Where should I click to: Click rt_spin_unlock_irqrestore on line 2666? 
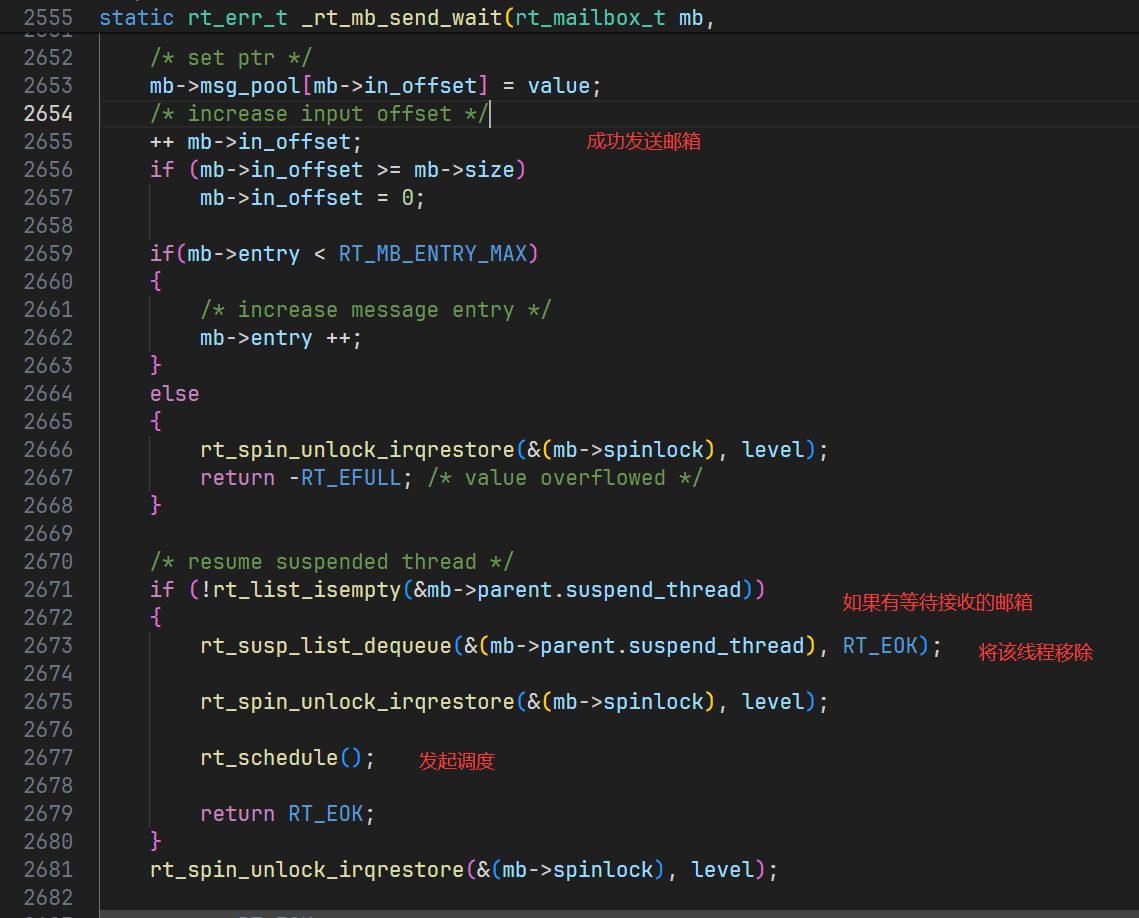pyautogui.click(x=357, y=450)
